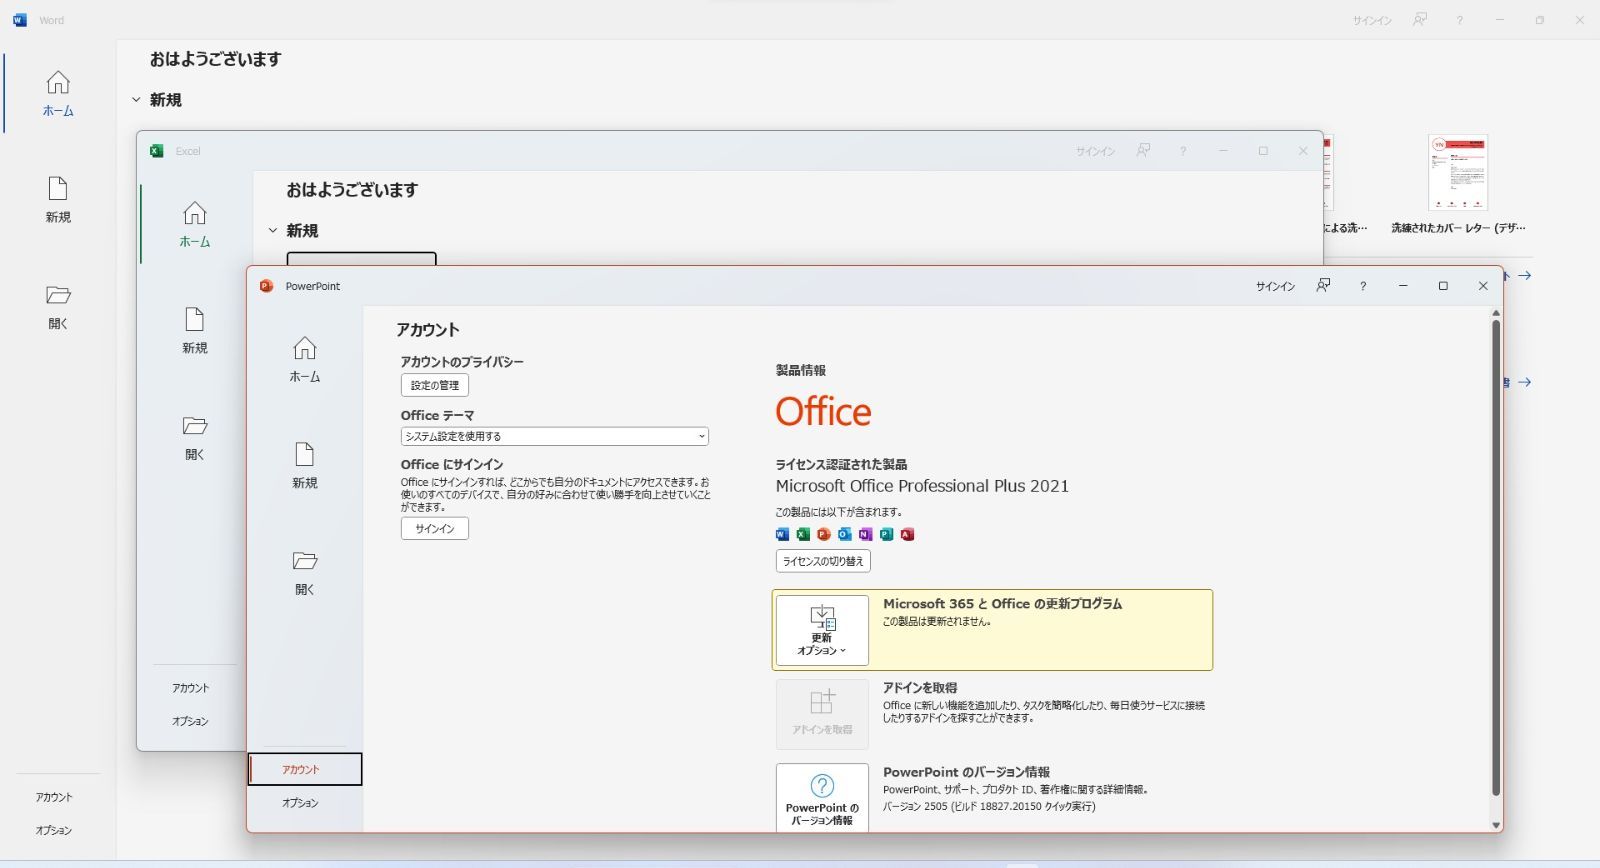This screenshot has height=868, width=1600.
Task: Click OneNote icon in included products row
Action: click(866, 534)
